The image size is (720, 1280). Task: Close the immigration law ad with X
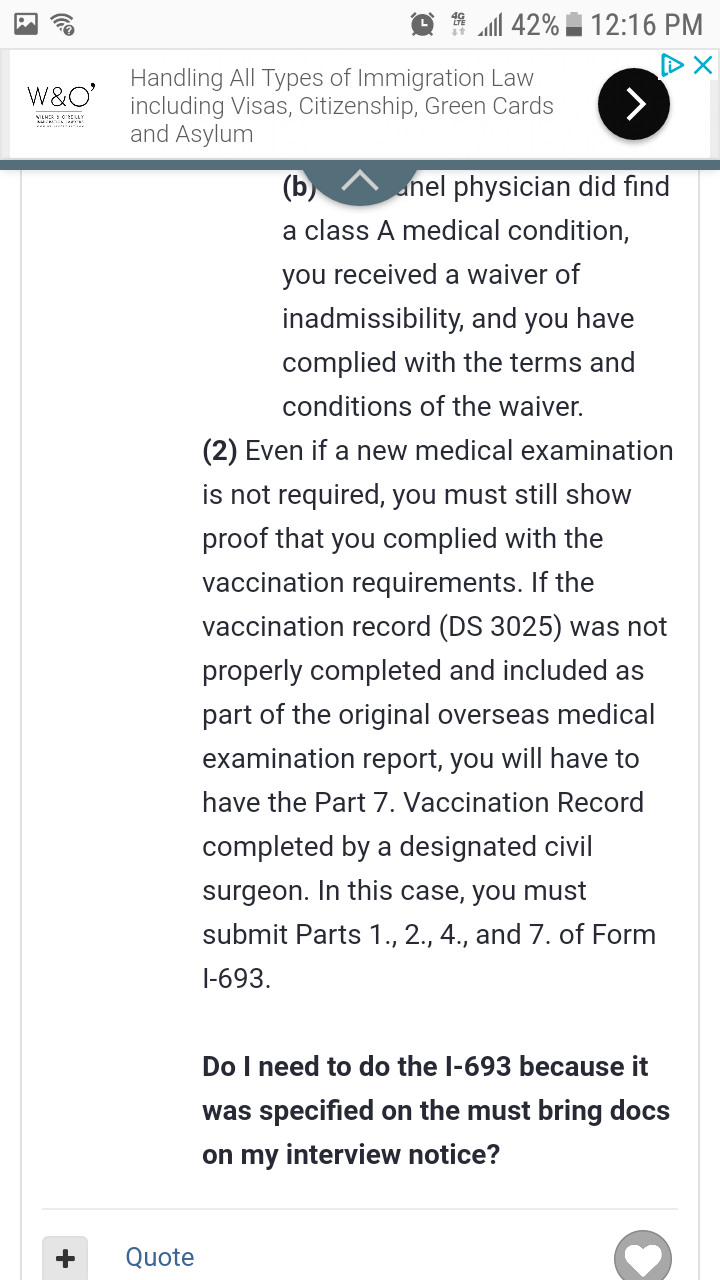pos(703,66)
